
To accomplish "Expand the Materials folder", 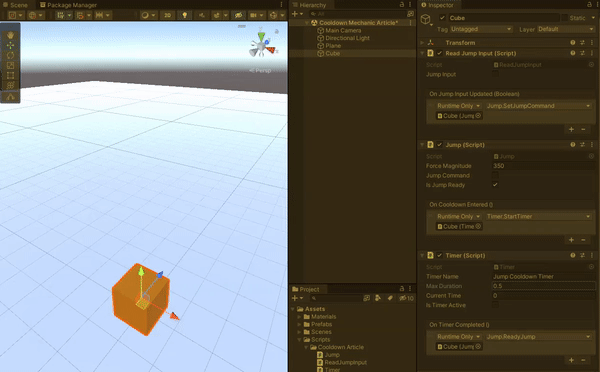I will click(299, 317).
